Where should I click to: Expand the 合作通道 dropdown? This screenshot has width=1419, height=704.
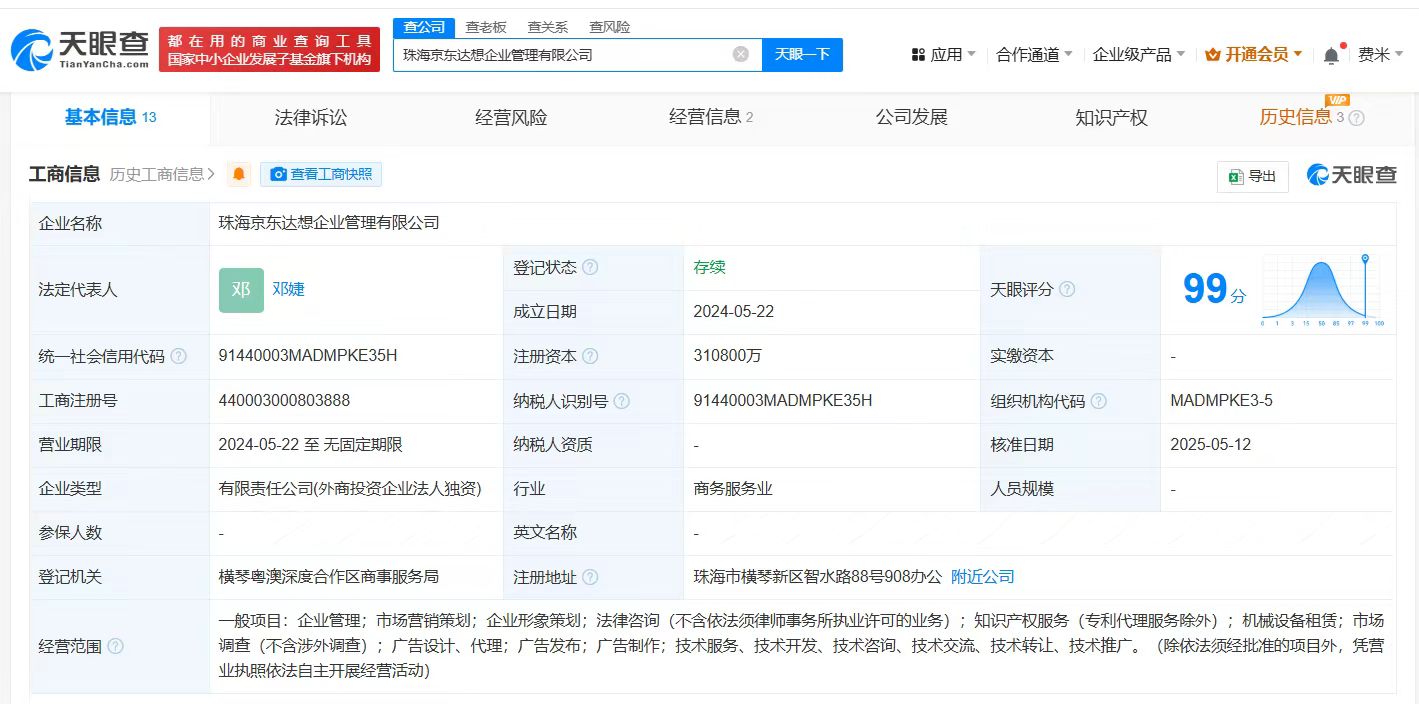click(1034, 55)
